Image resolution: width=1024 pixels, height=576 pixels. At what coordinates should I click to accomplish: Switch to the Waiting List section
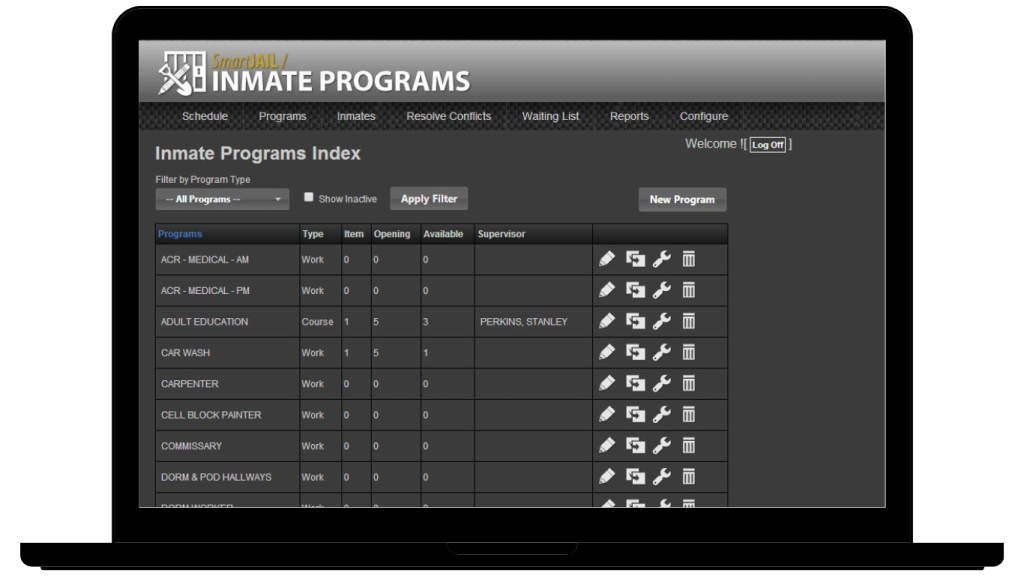pyautogui.click(x=550, y=116)
